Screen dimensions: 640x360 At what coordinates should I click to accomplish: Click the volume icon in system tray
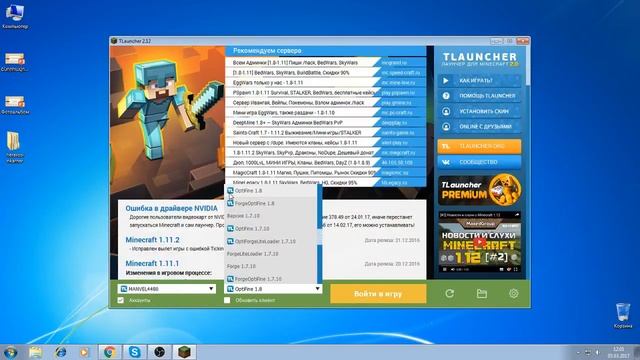[x=598, y=352]
